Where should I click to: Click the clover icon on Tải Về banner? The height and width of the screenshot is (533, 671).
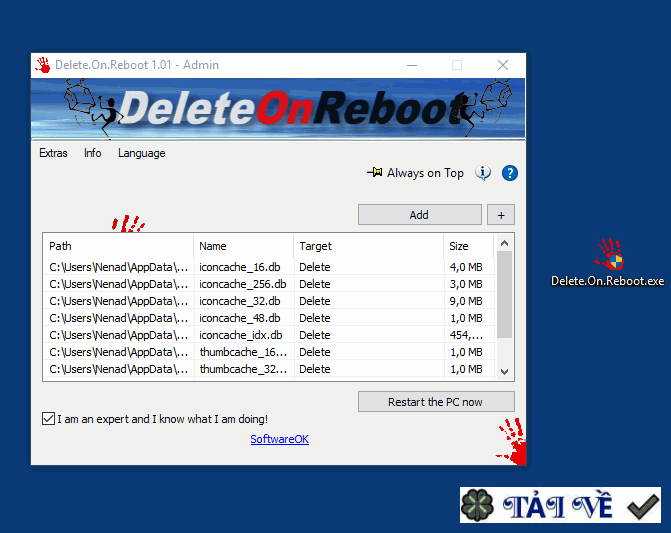coord(477,505)
